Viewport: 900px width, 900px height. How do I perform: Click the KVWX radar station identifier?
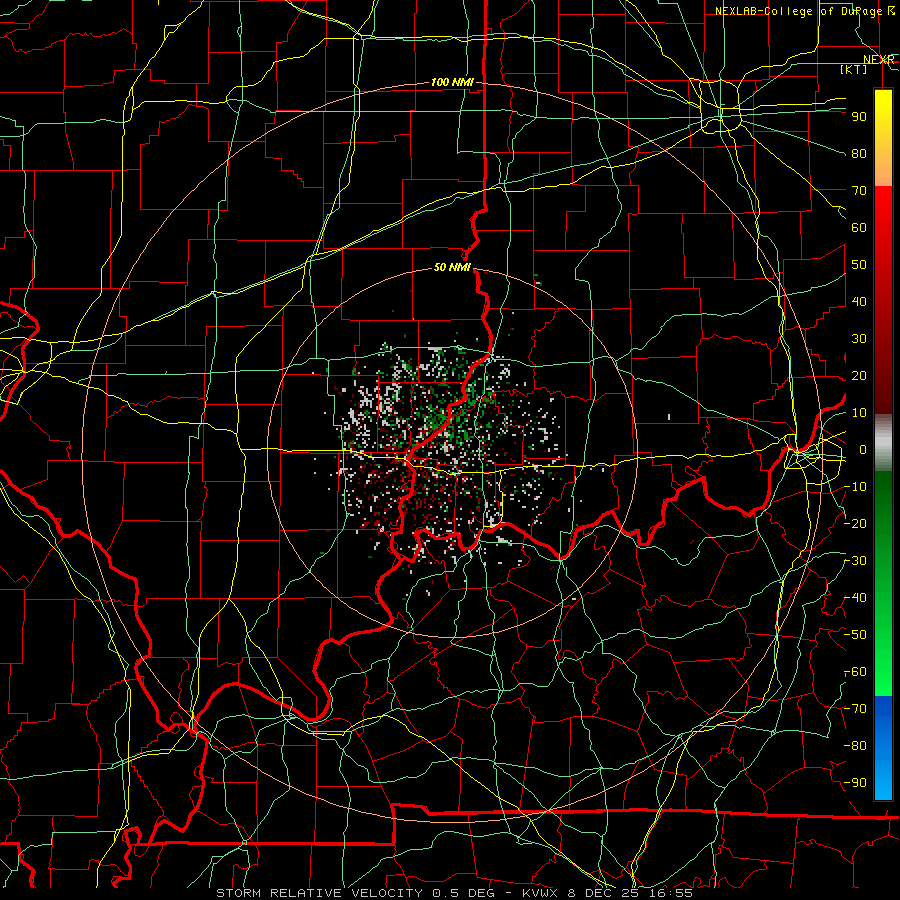tap(541, 893)
